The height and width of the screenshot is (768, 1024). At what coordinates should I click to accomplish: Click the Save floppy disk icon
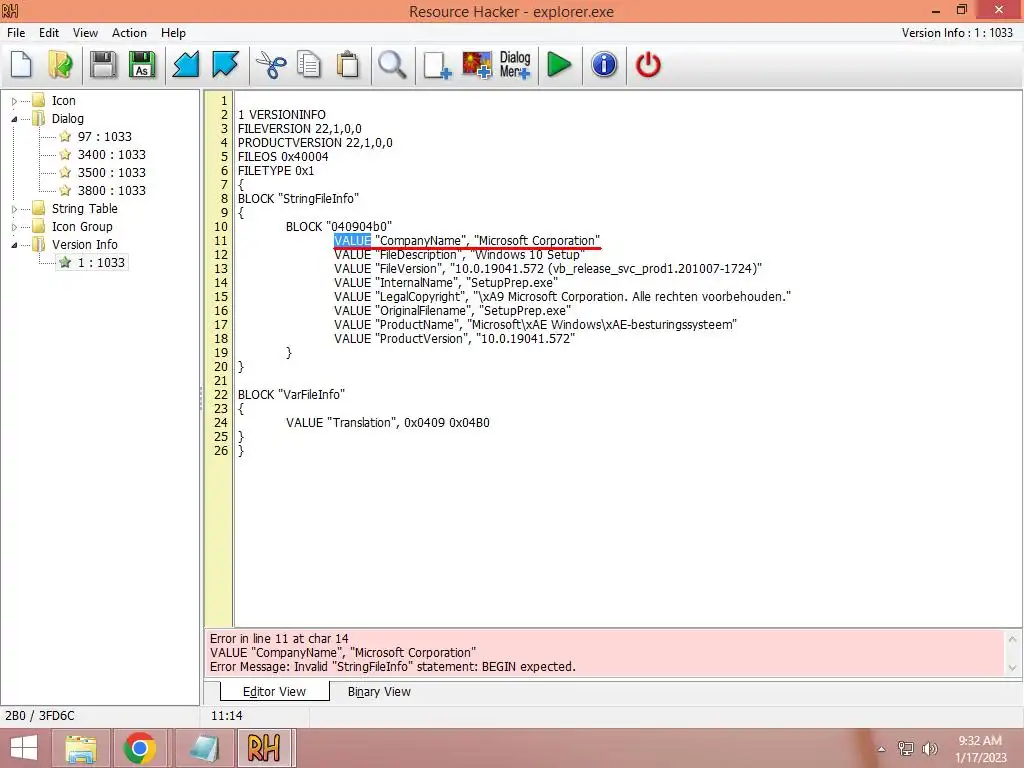(x=103, y=65)
